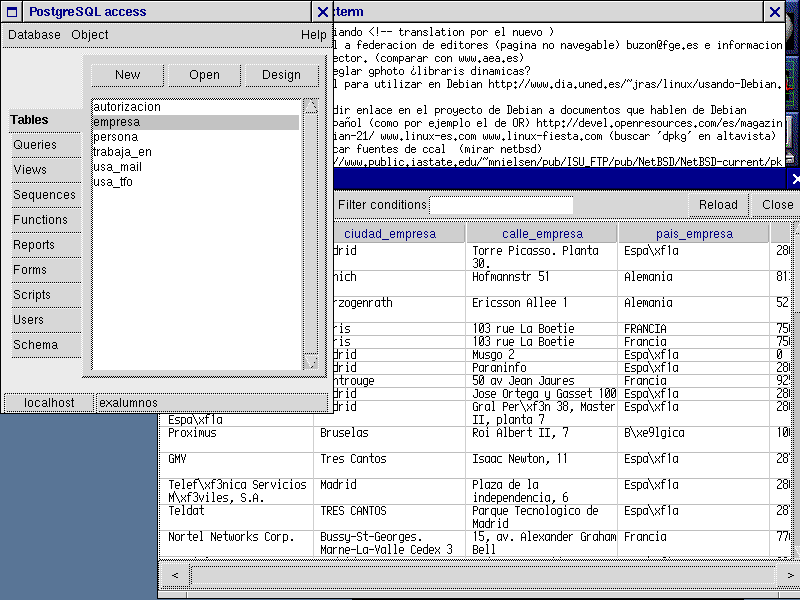Focus the Filter conditions input field
The width and height of the screenshot is (800, 600).
tap(502, 205)
